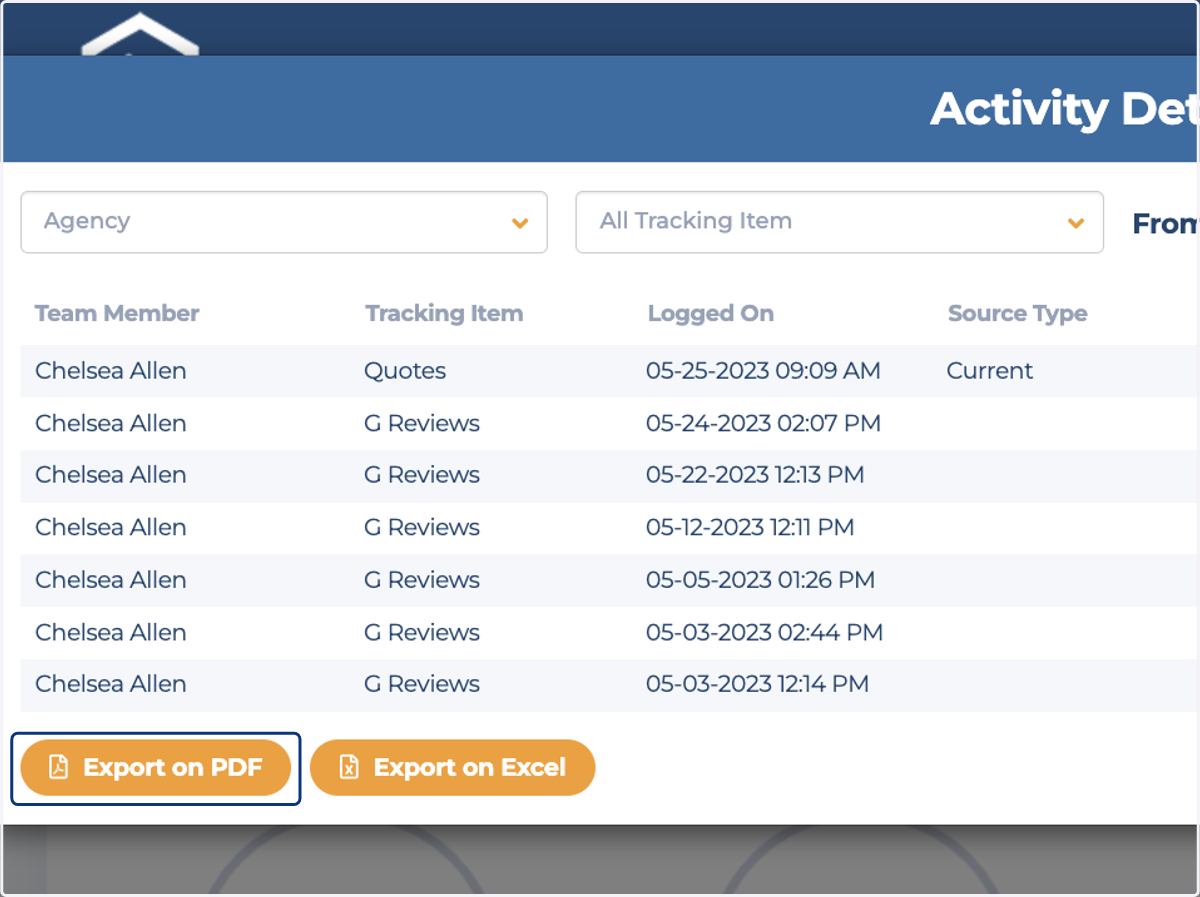Click the PDF file icon in Export on PDF
1200x897 pixels.
(59, 767)
